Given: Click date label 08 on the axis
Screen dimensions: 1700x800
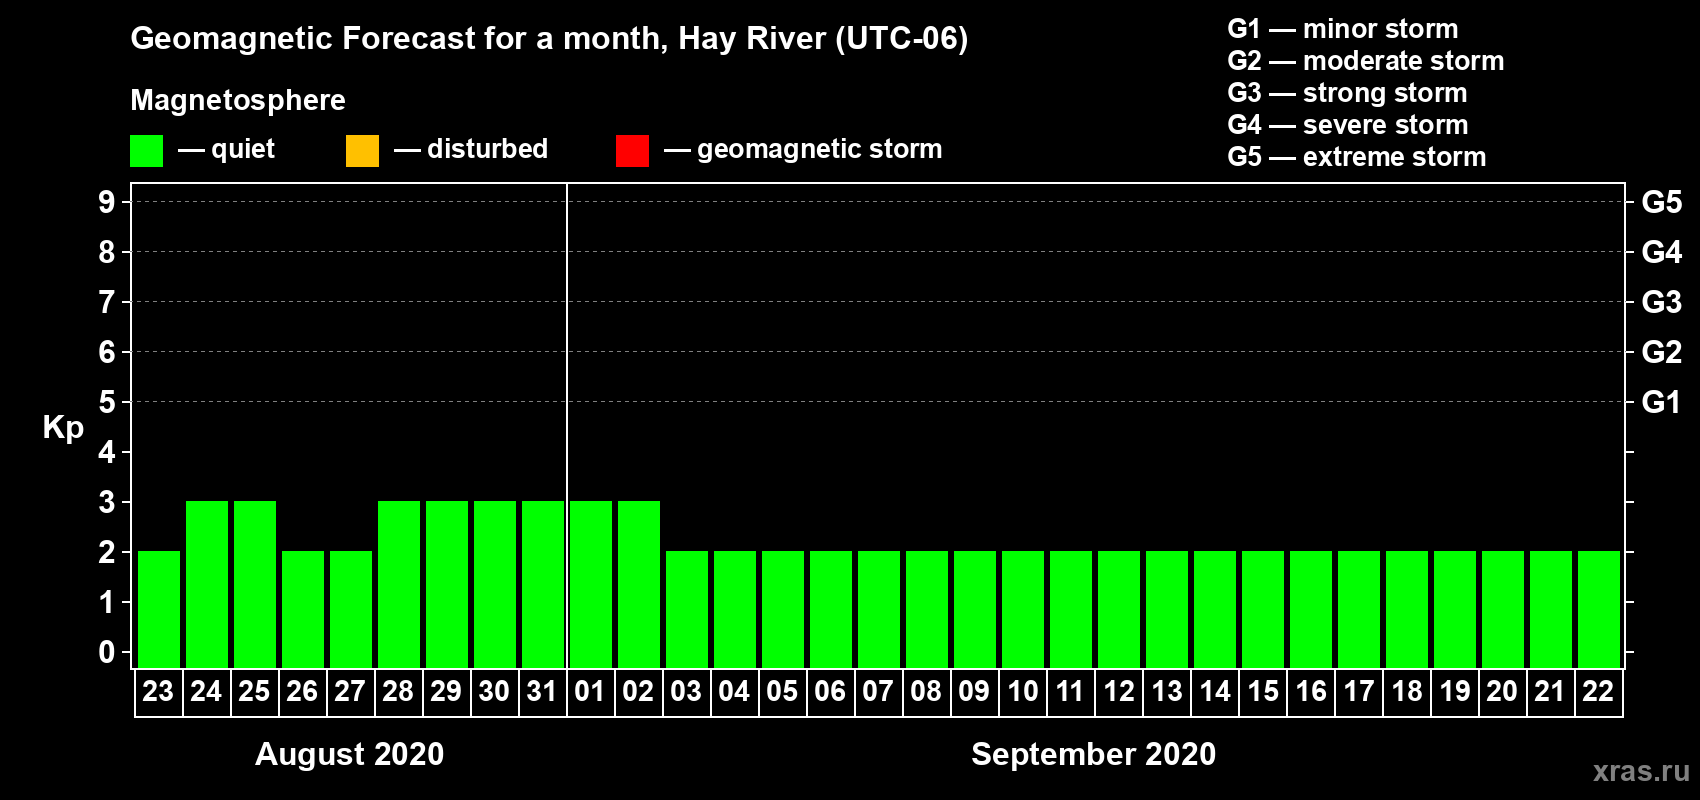Looking at the screenshot, I should point(926,691).
